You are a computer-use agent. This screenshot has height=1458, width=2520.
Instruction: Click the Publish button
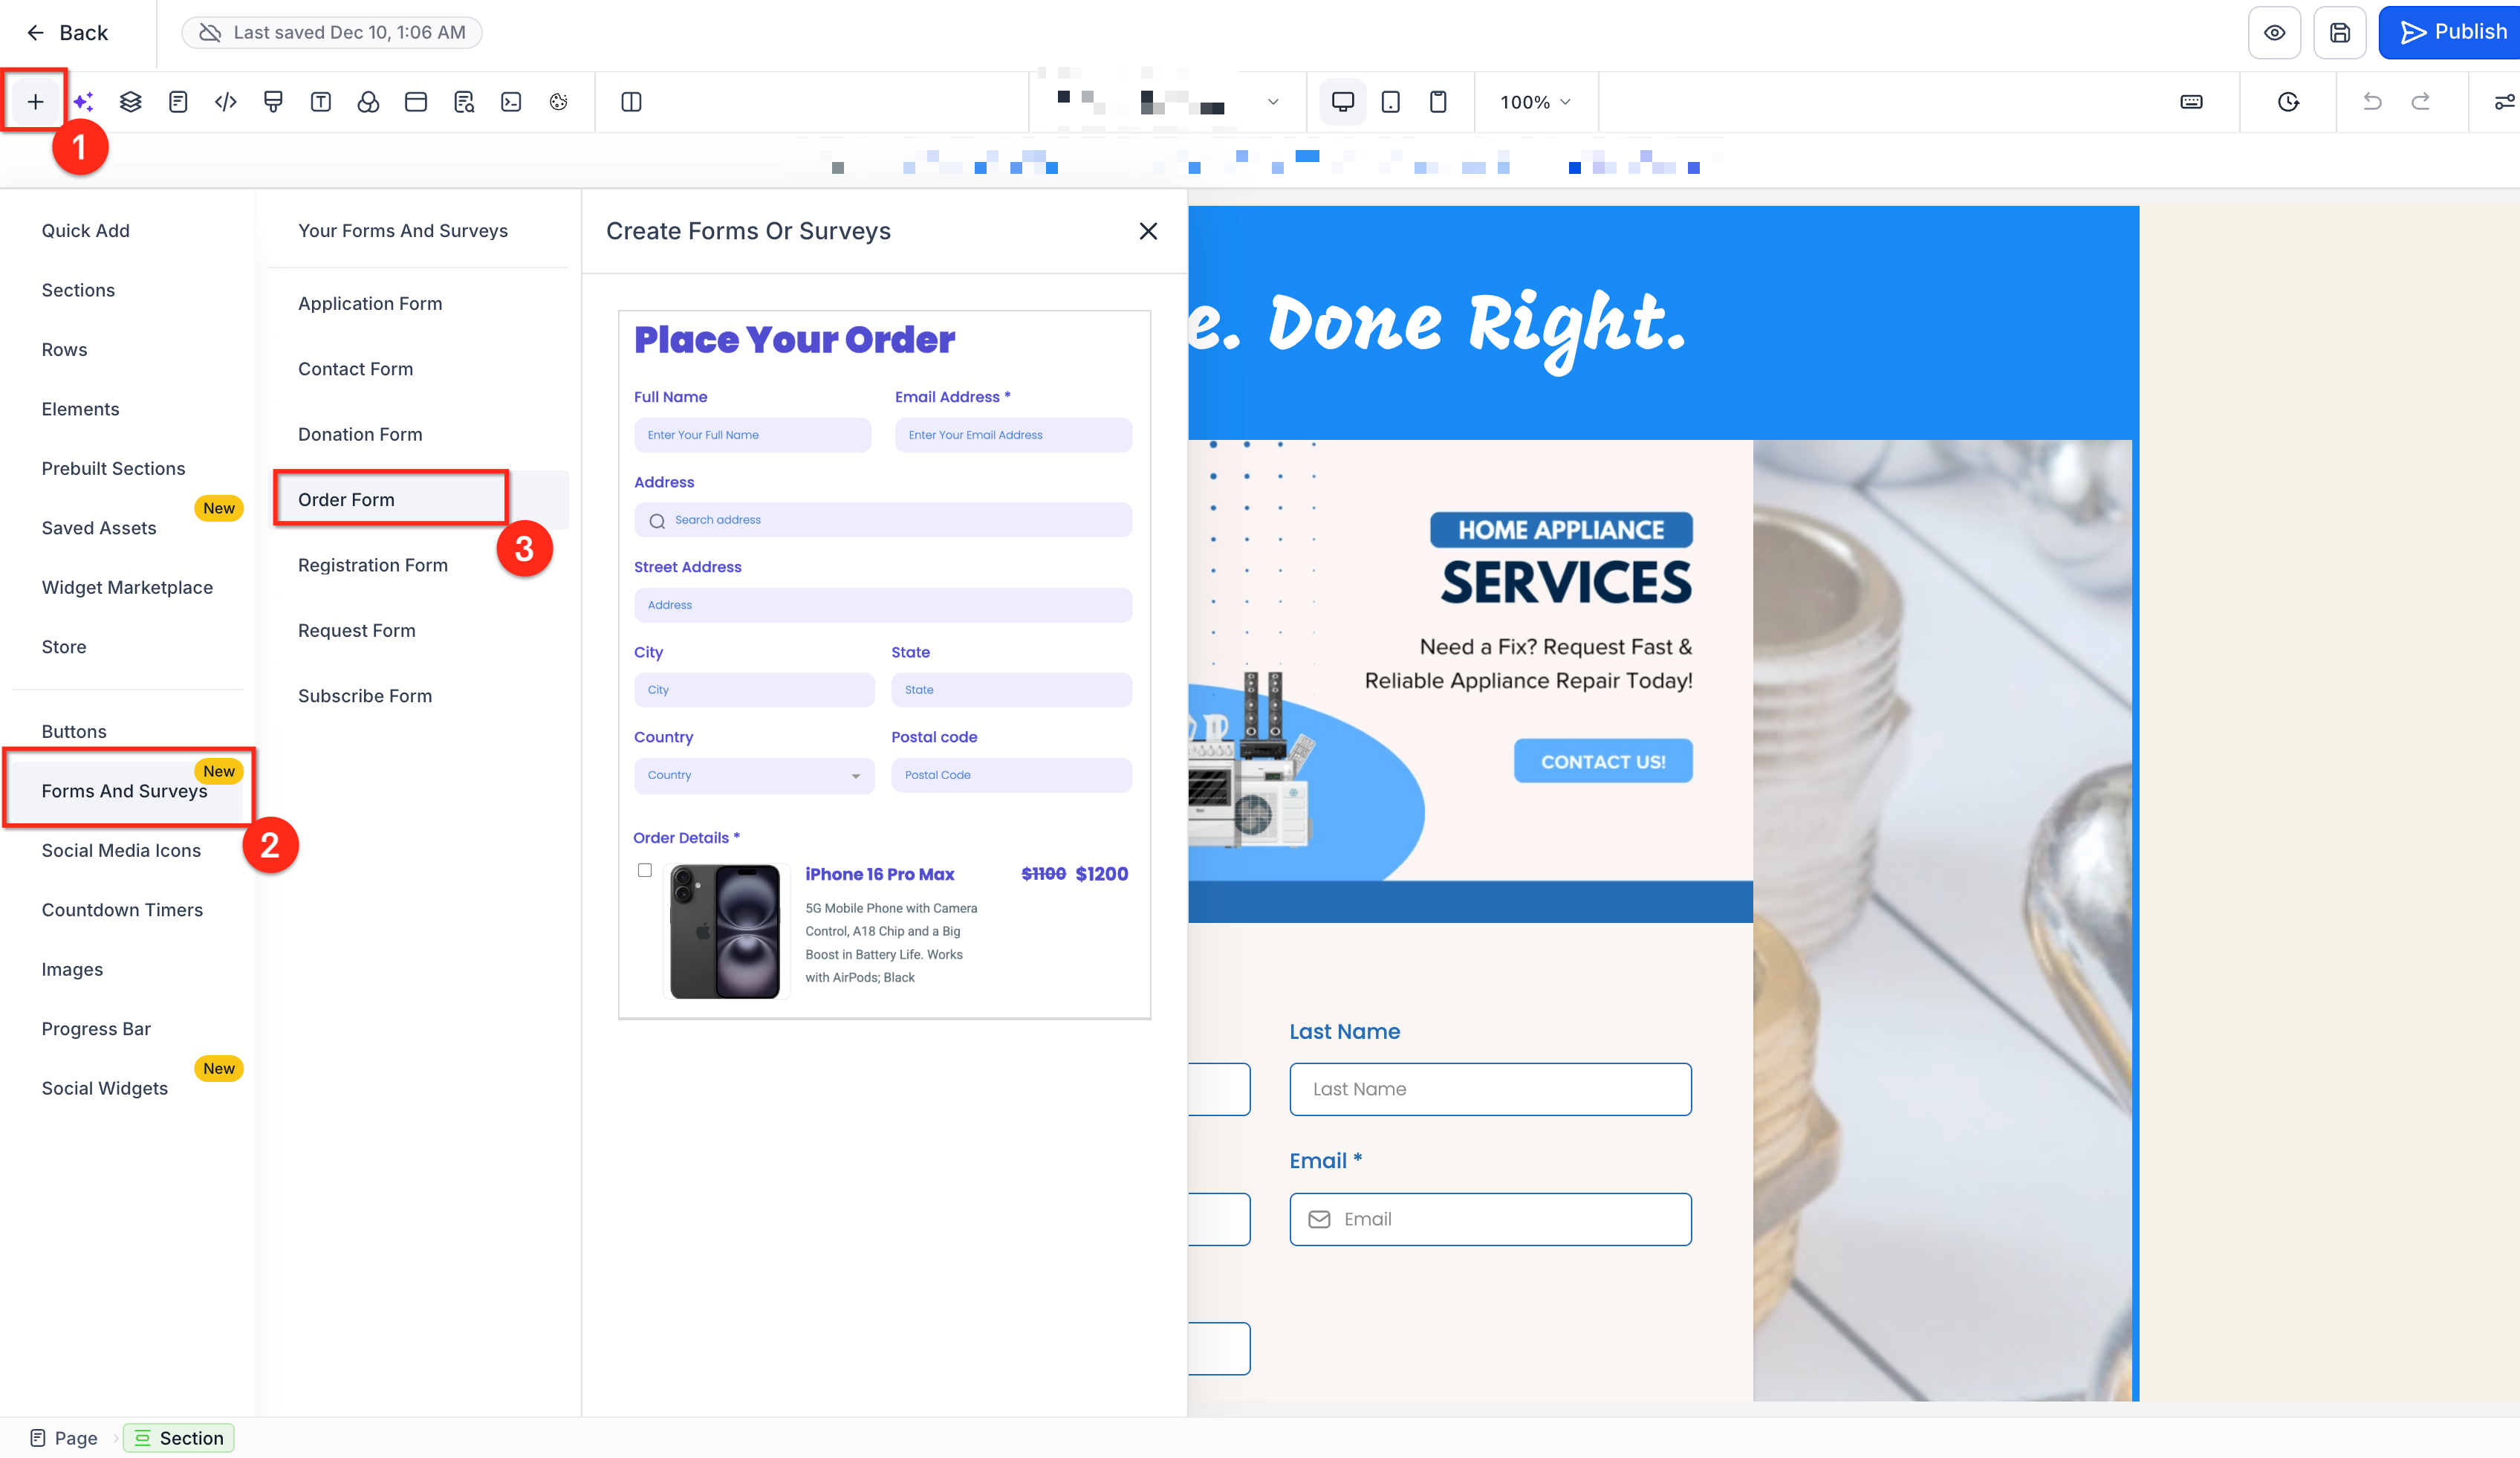pos(2449,32)
